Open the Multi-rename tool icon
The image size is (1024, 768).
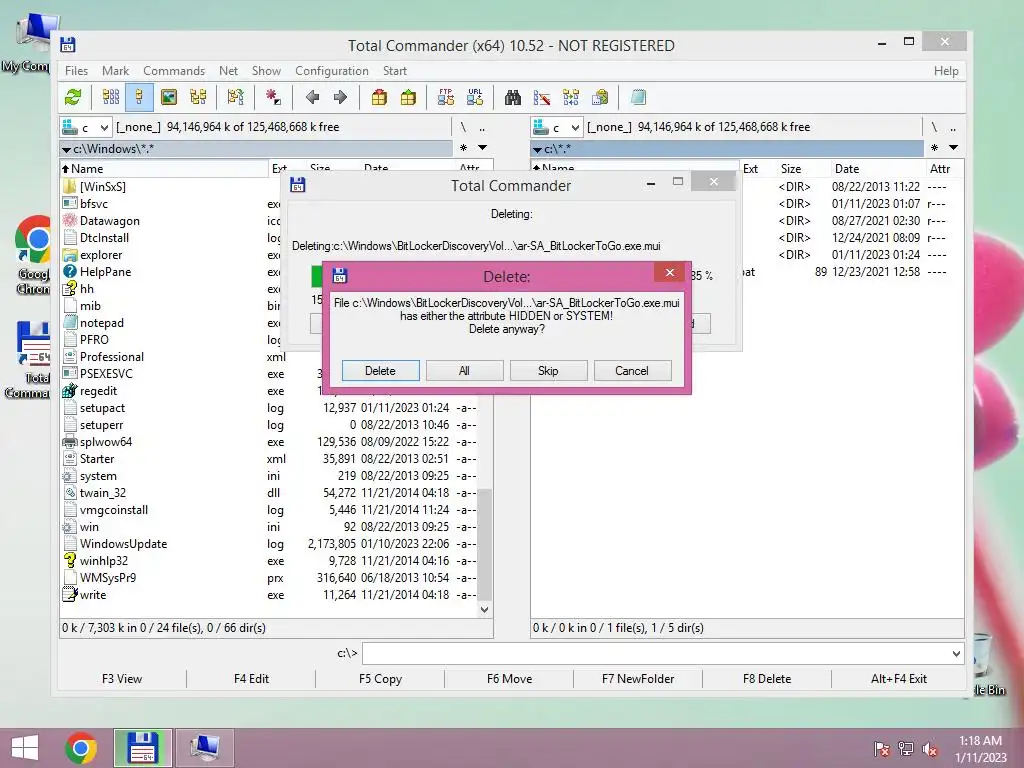pyautogui.click(x=541, y=98)
